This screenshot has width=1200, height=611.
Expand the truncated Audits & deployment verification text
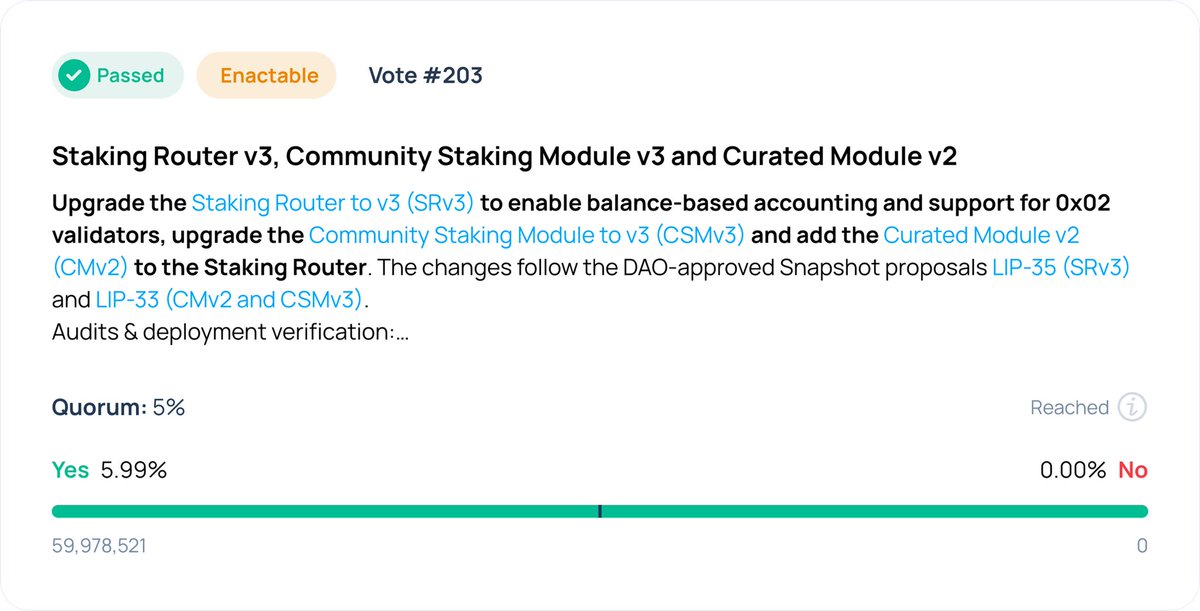coord(230,331)
